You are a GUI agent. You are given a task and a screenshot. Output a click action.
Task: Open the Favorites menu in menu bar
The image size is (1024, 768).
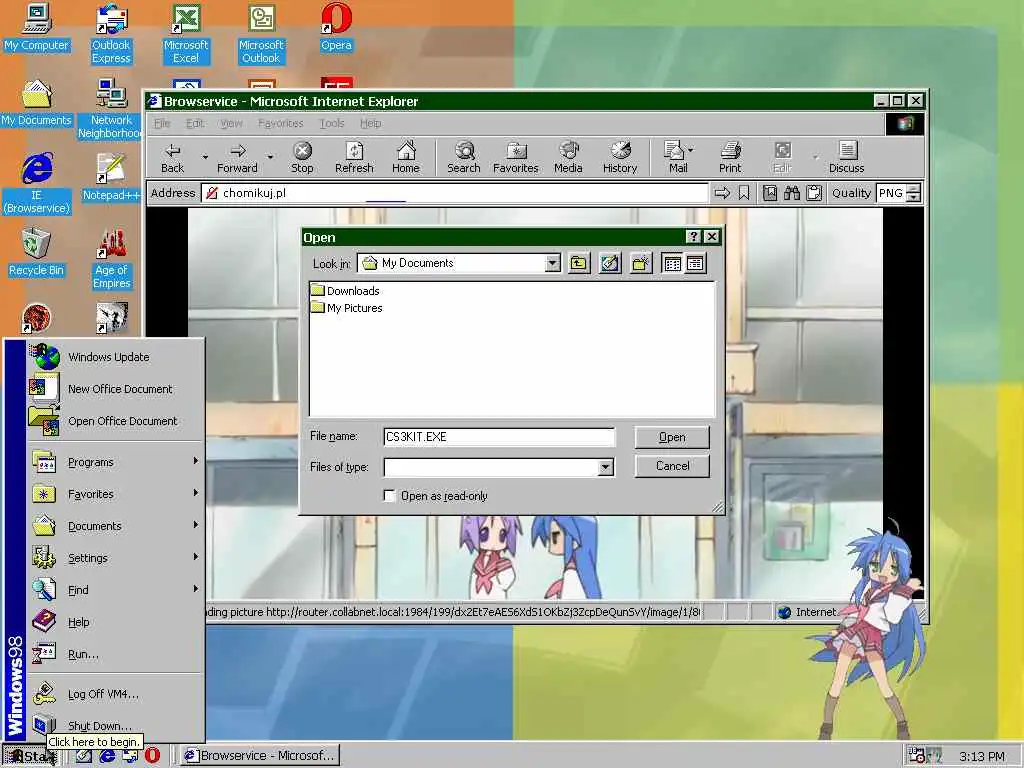(280, 123)
